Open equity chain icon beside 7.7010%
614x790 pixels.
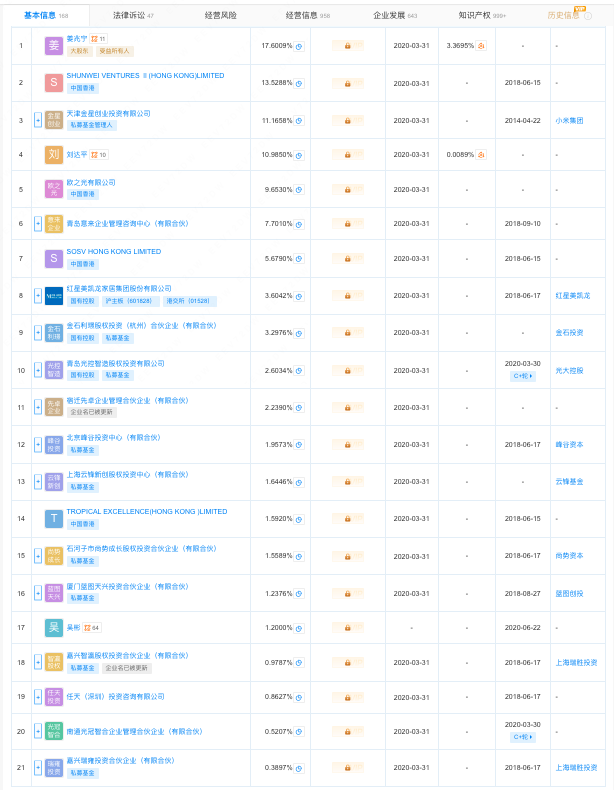(x=299, y=224)
